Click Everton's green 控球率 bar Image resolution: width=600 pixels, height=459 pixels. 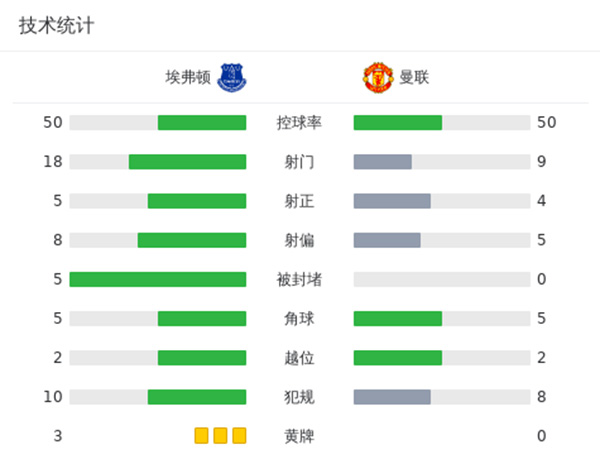[x=202, y=123]
